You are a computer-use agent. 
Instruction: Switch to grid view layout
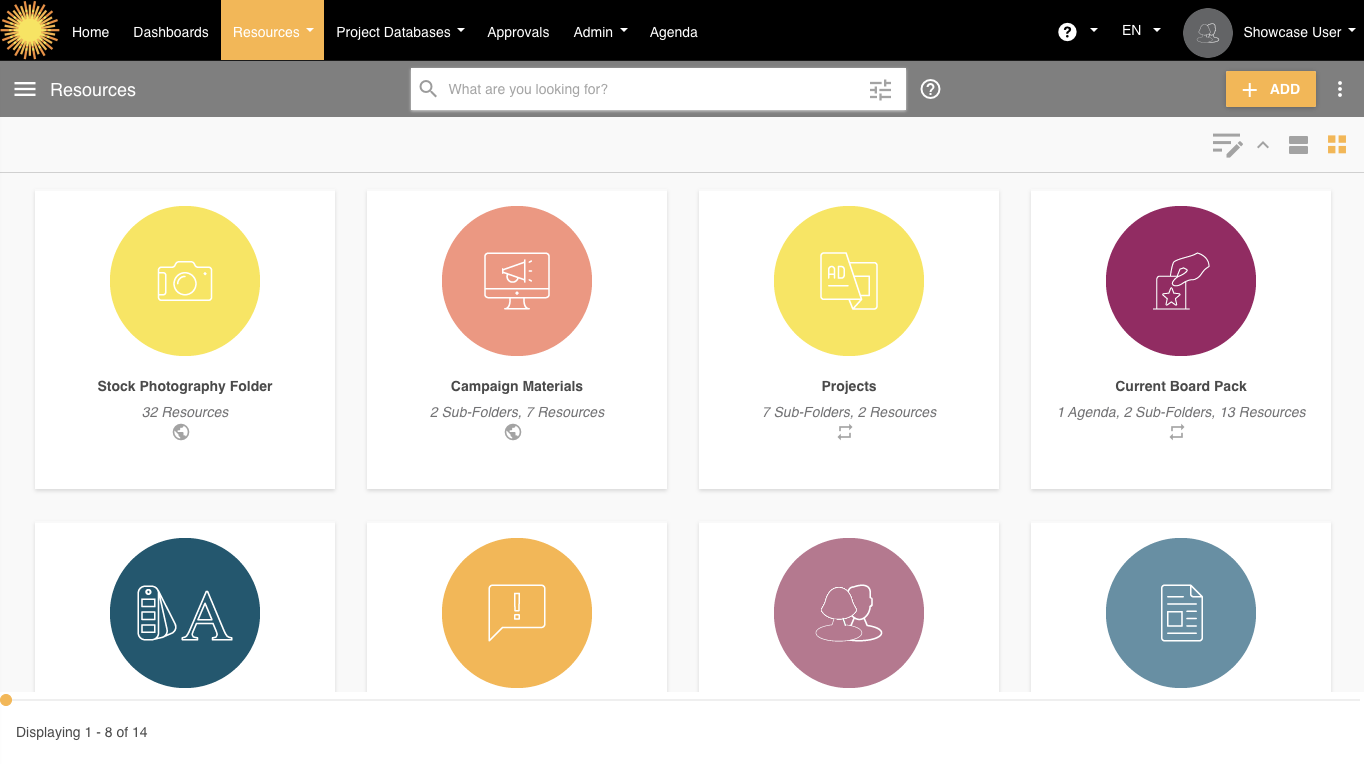pos(1337,145)
